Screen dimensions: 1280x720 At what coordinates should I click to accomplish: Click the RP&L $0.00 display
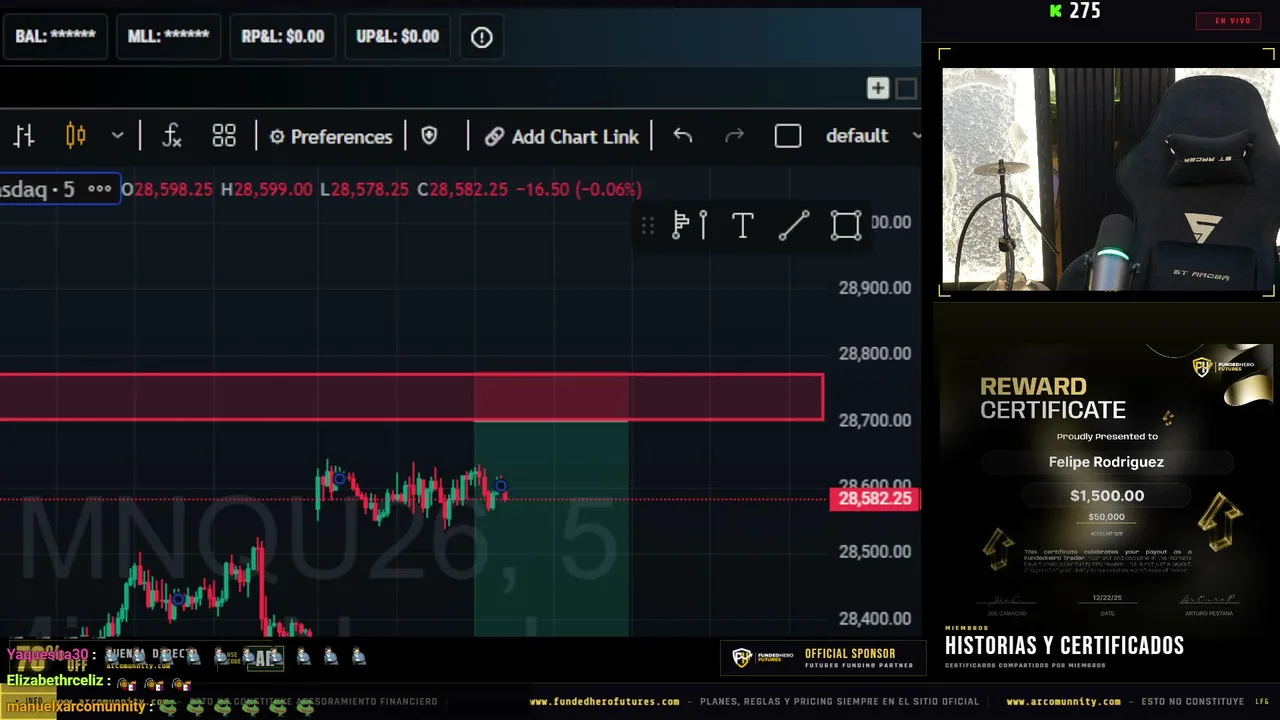click(x=283, y=37)
